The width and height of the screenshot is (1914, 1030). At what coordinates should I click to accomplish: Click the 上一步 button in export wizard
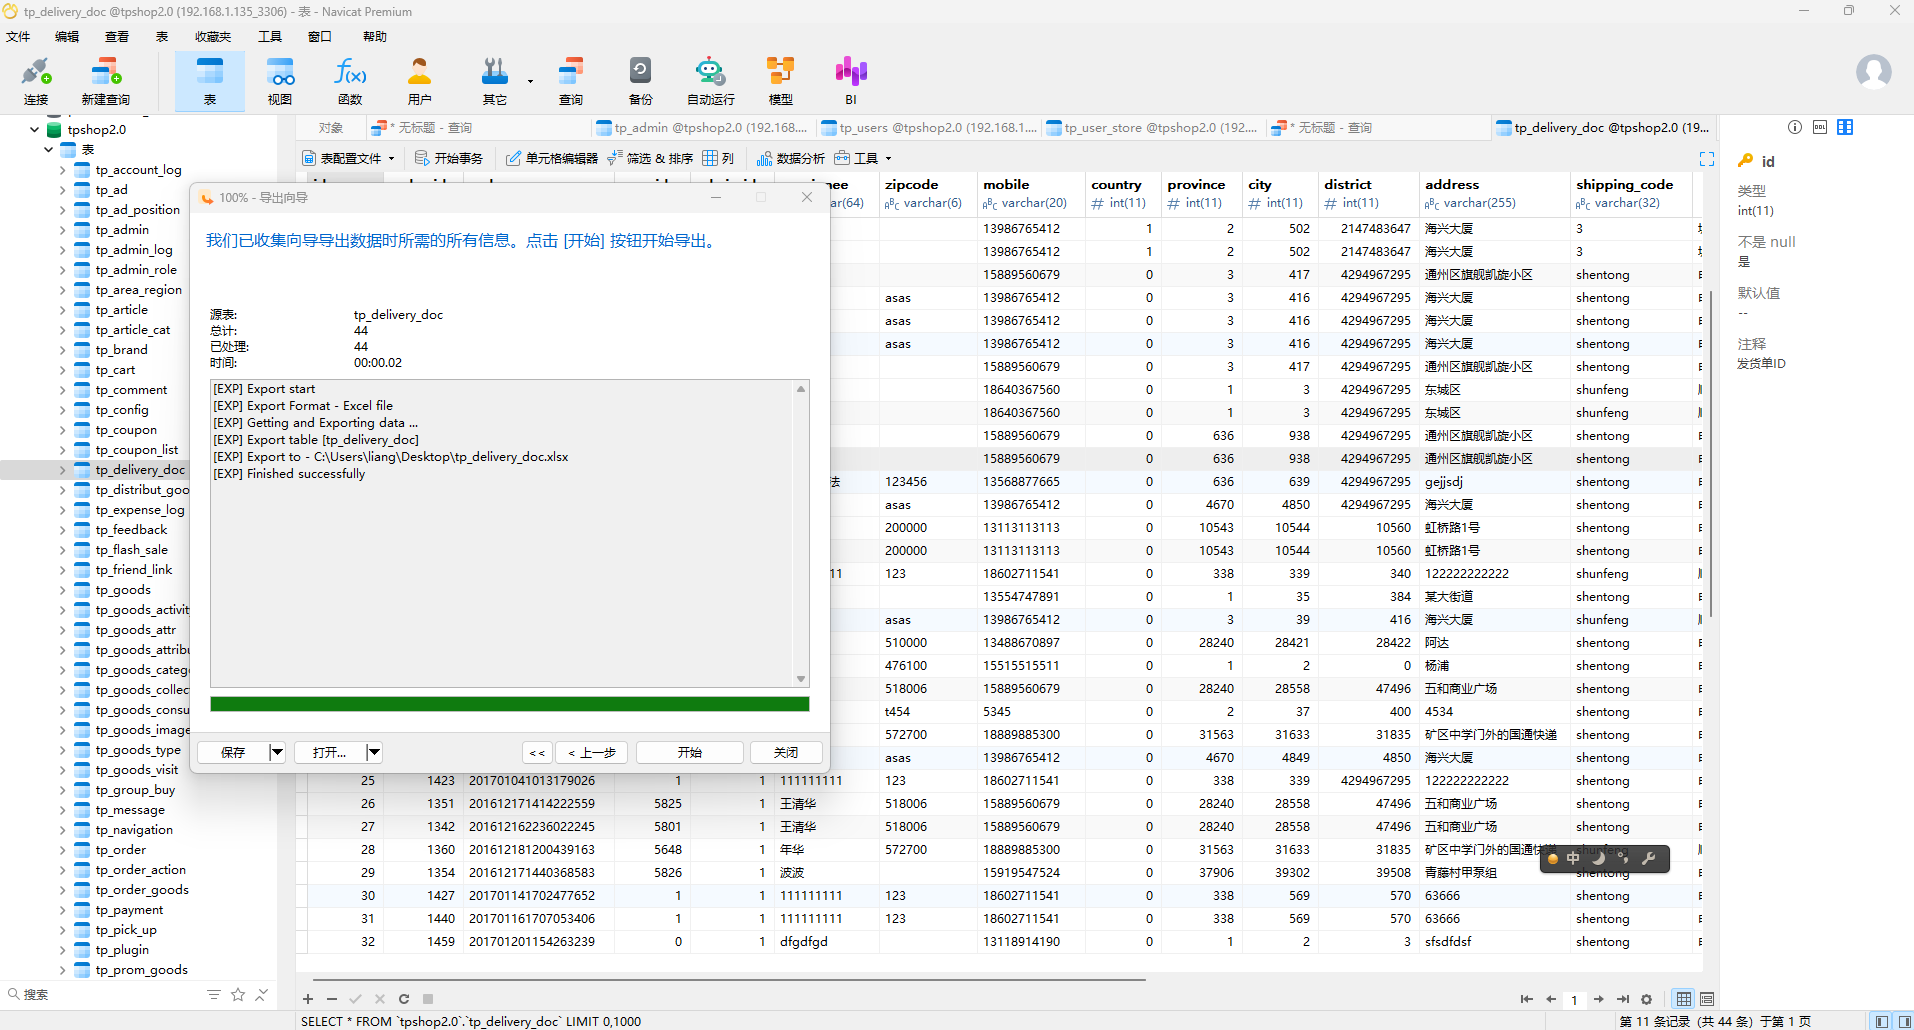[592, 752]
